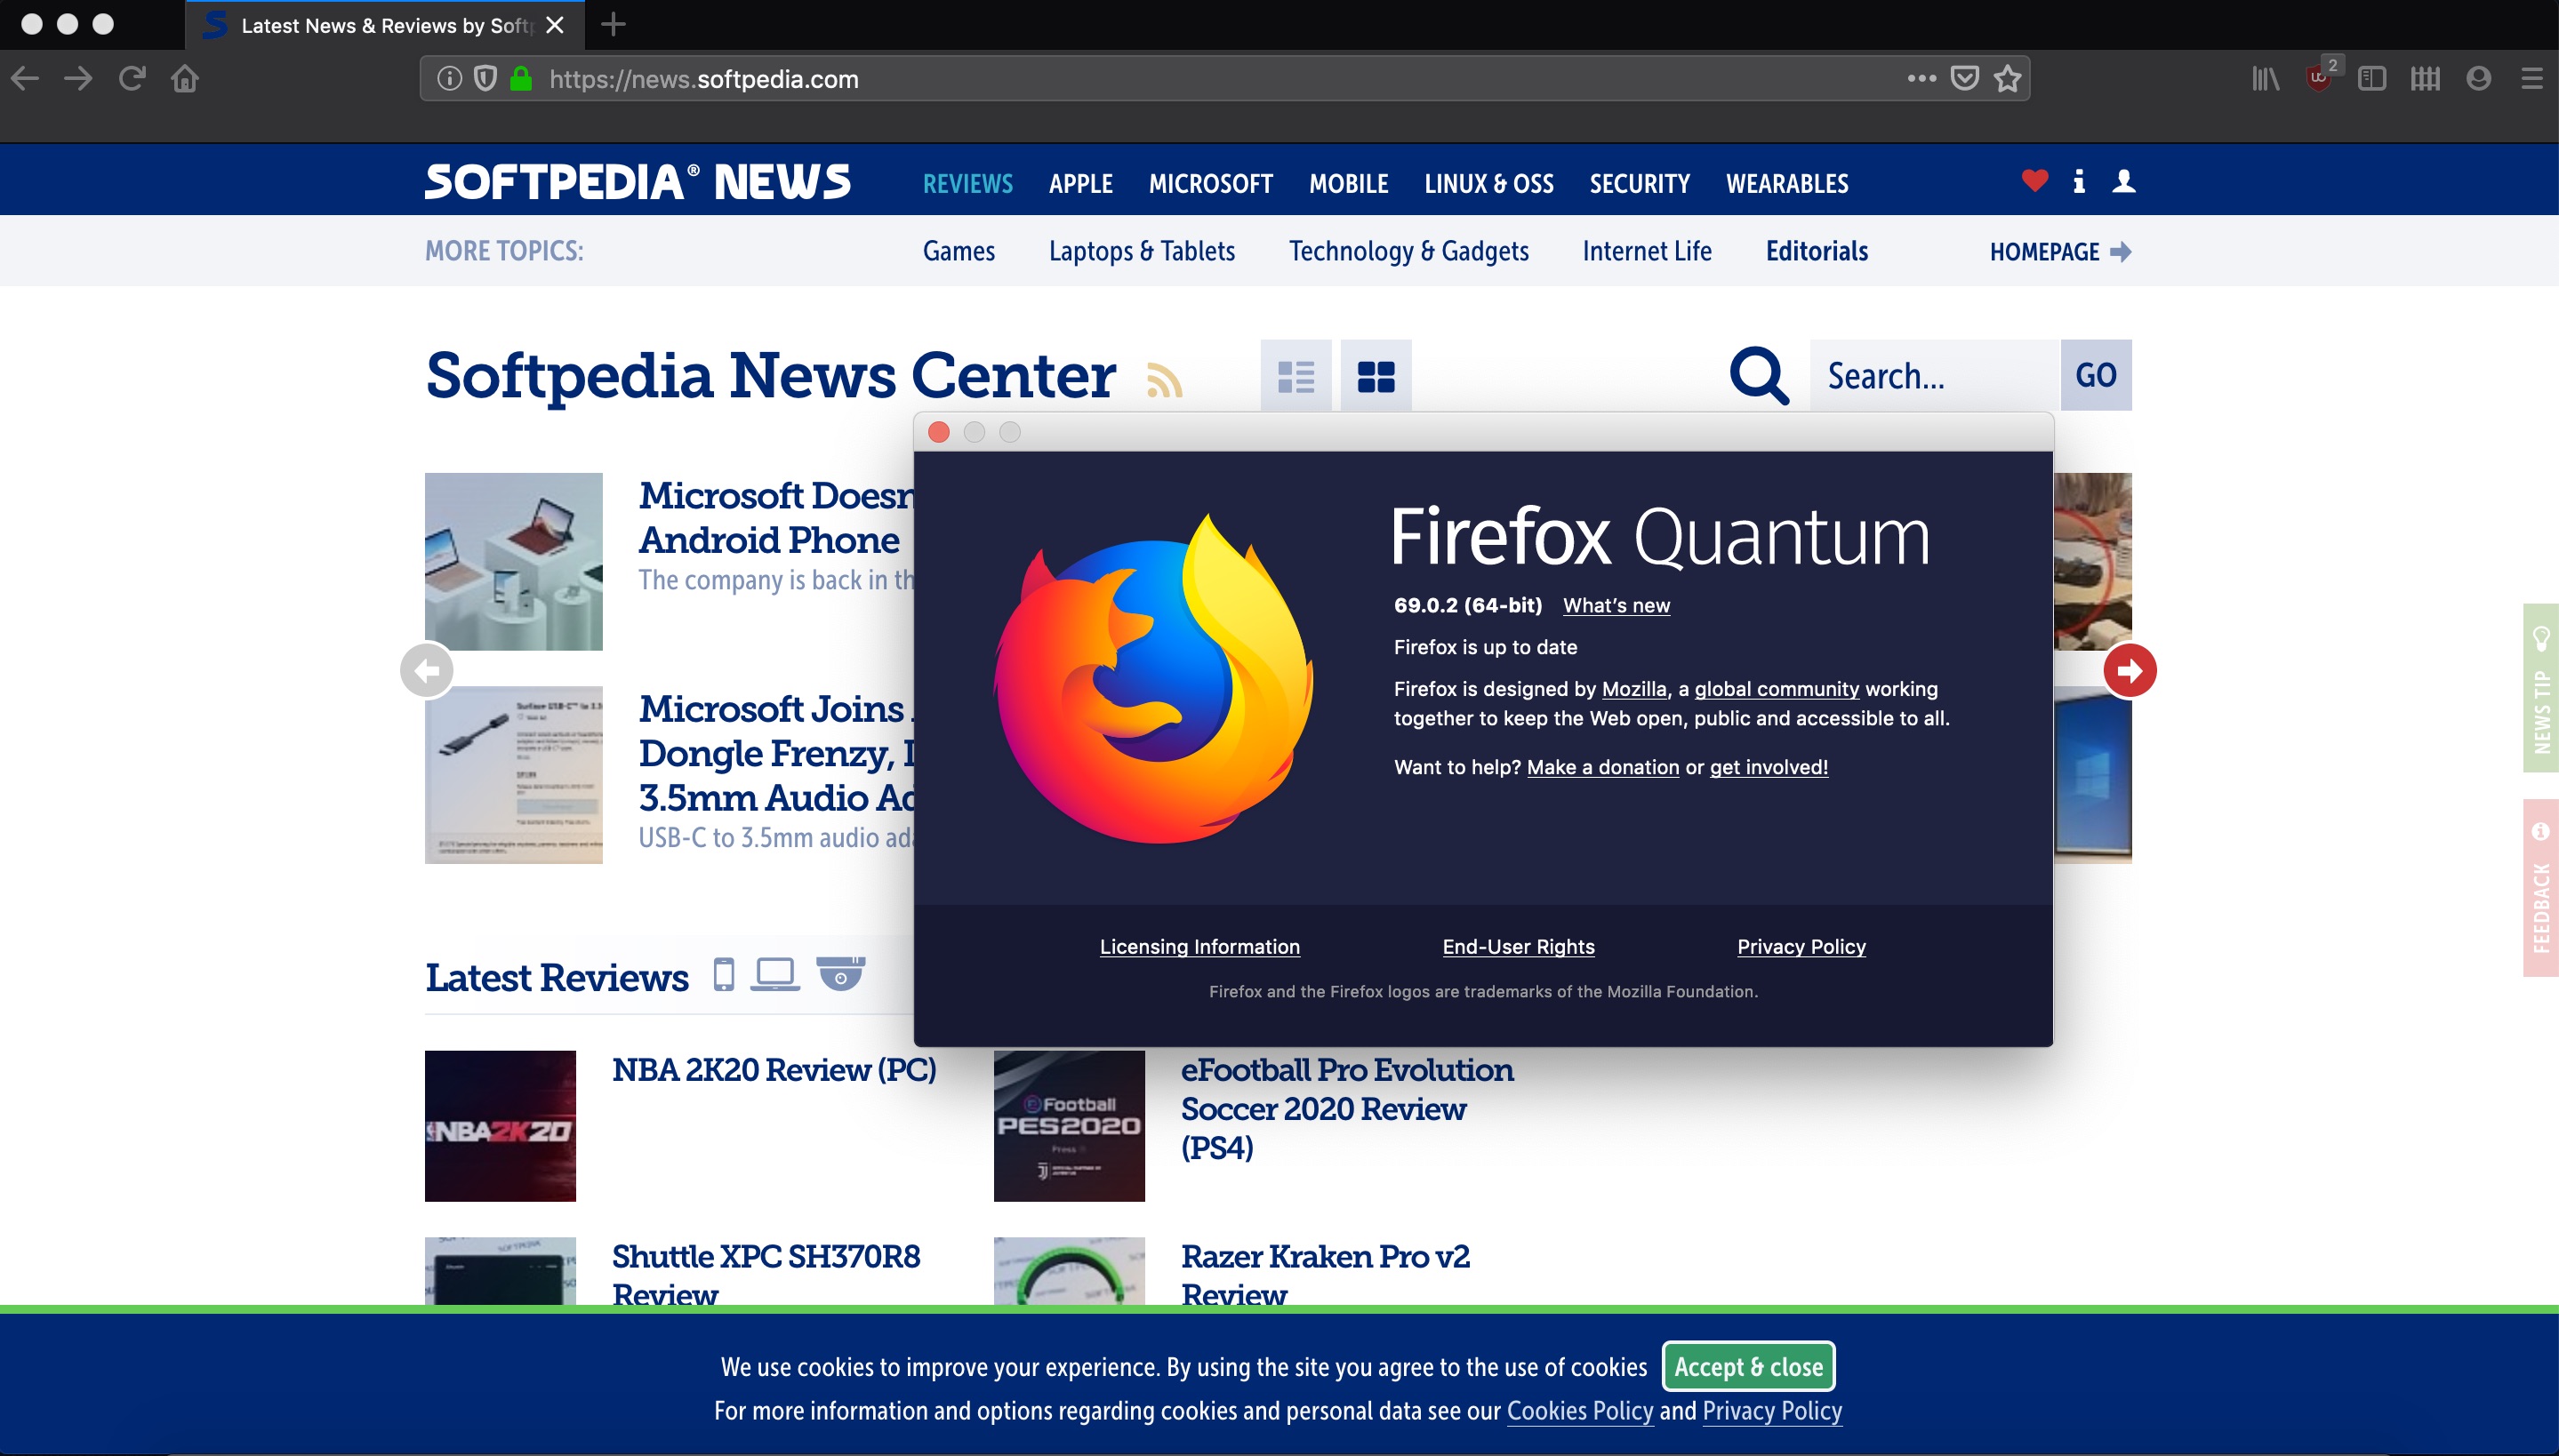Click the green padlock connection icon
This screenshot has width=2559, height=1456.
(x=521, y=78)
